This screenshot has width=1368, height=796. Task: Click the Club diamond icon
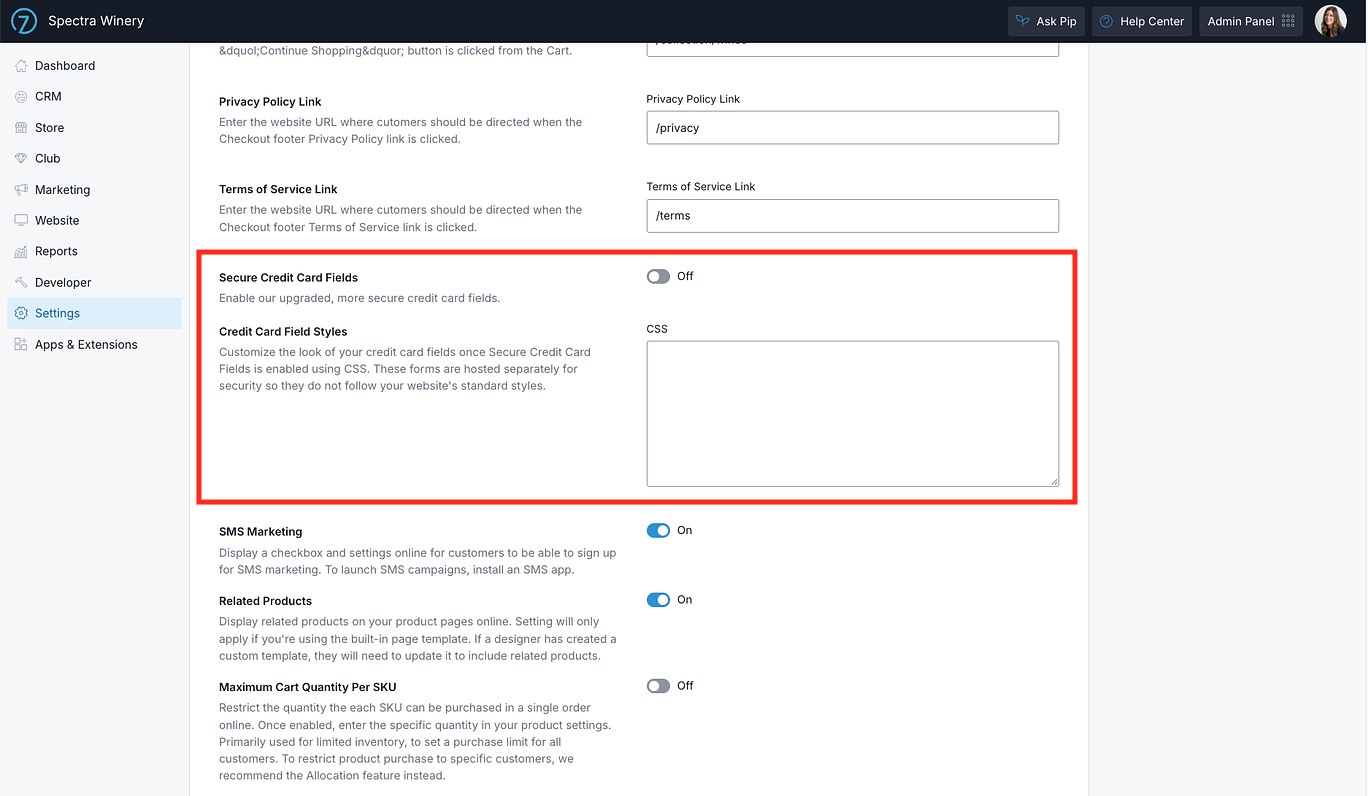(x=21, y=159)
